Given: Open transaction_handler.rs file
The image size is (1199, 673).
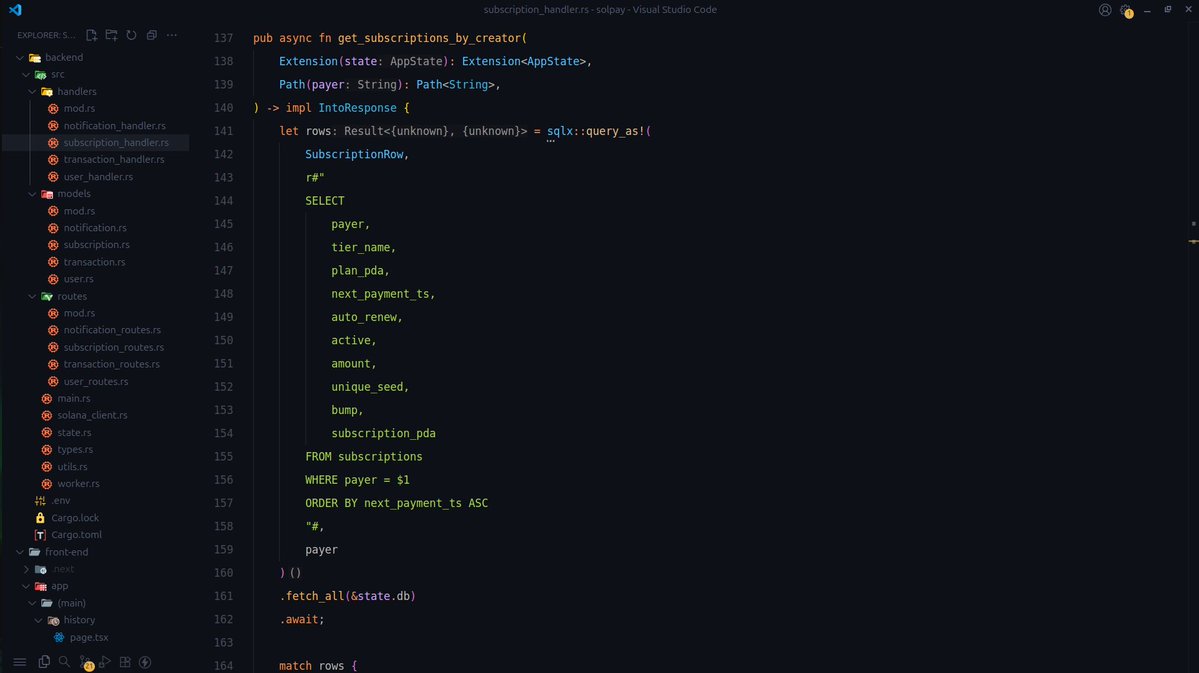Looking at the screenshot, I should coord(114,160).
